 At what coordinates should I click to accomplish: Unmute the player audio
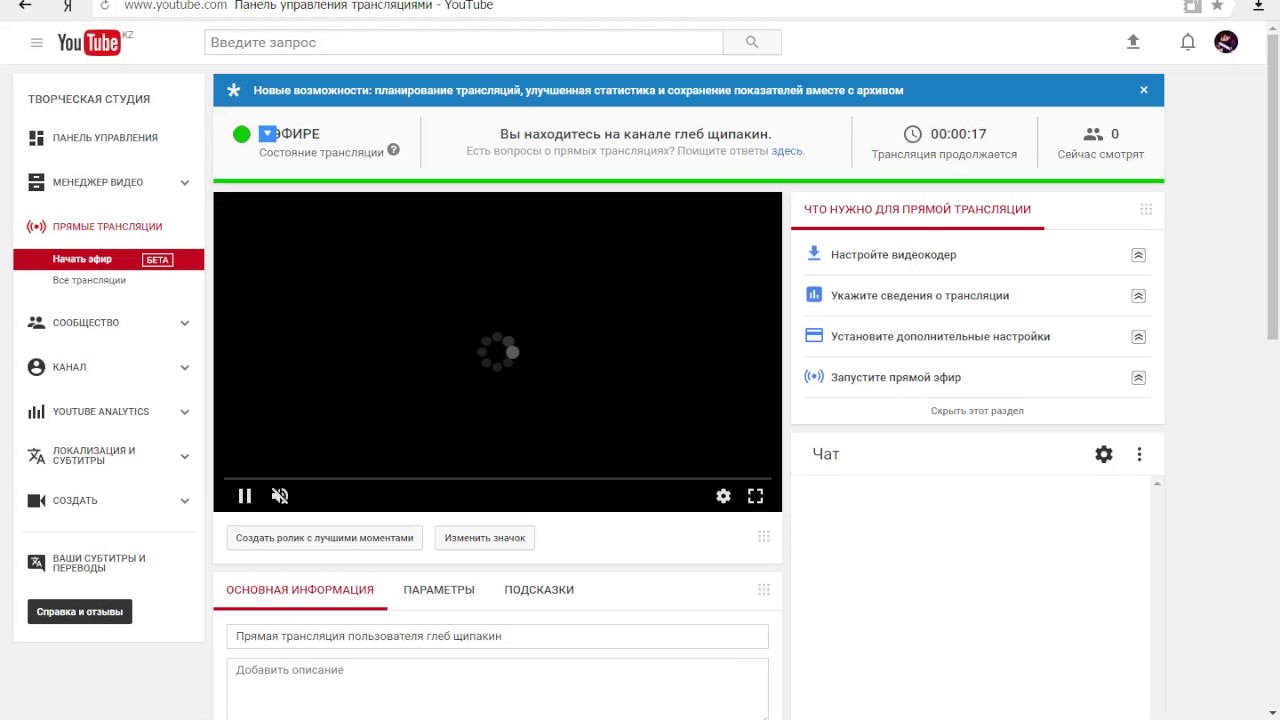coord(280,496)
